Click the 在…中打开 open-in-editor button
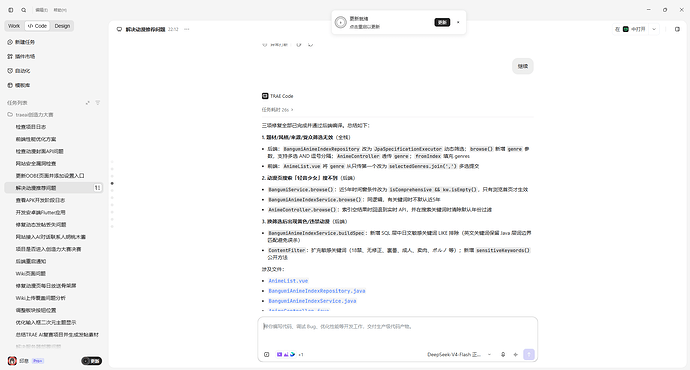Viewport: 690px width, 370px height. (x=630, y=29)
